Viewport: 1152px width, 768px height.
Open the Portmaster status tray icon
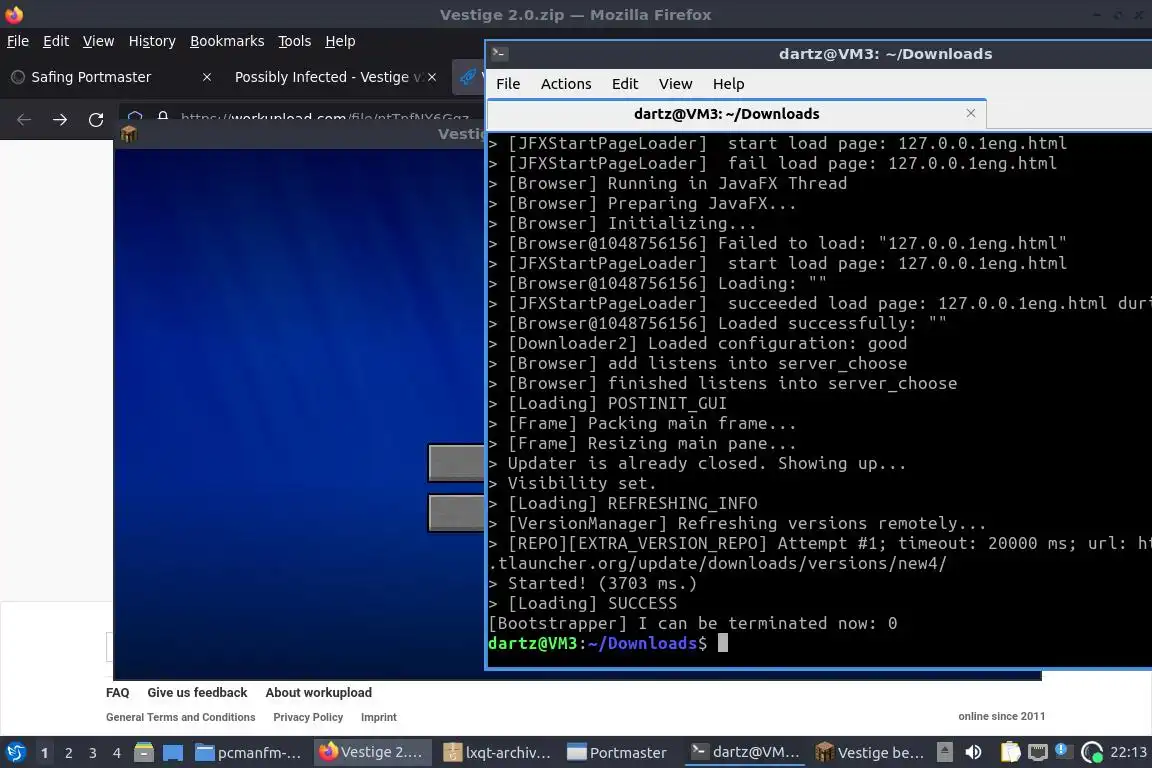[1092, 752]
